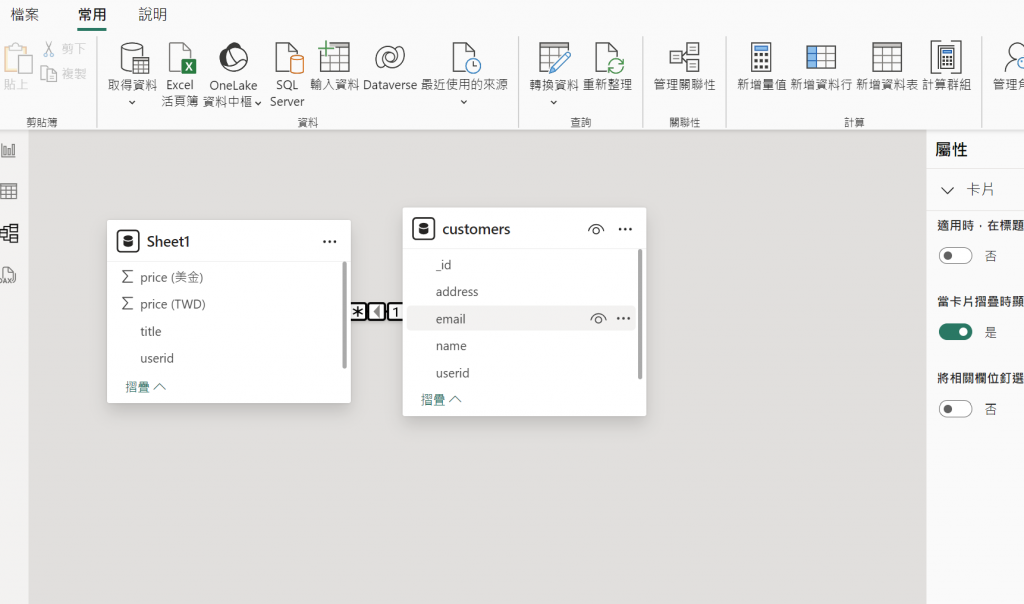This screenshot has width=1024, height=604.
Task: Select the name field in customers
Action: (x=451, y=346)
